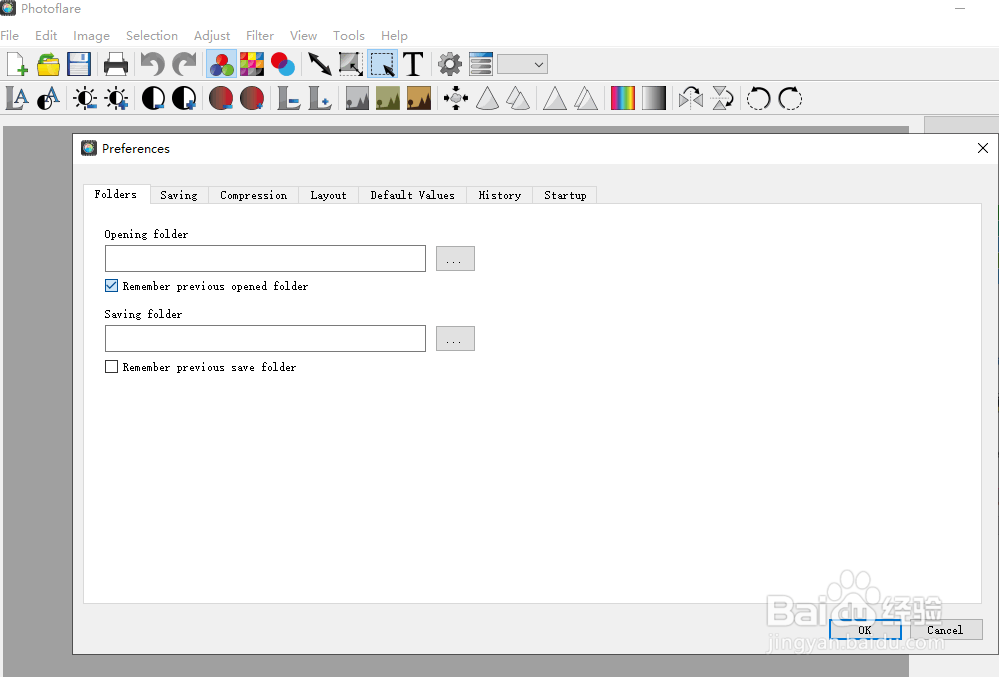999x677 pixels.
Task: Rotate counter-clockwise with dashed circle arrow
Action: coord(758,99)
